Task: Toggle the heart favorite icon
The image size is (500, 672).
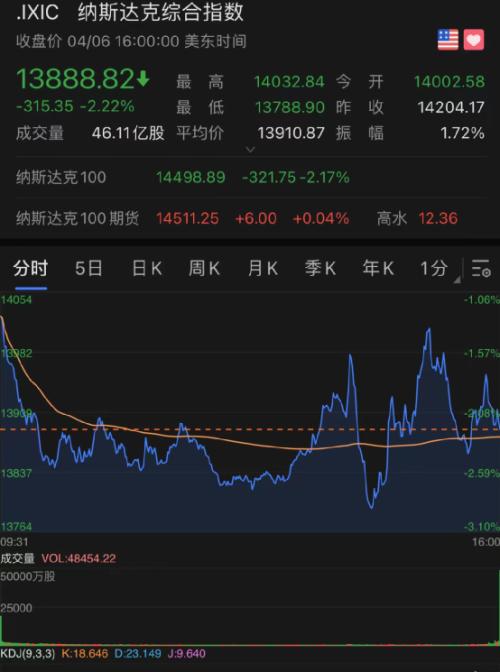Action: click(474, 40)
